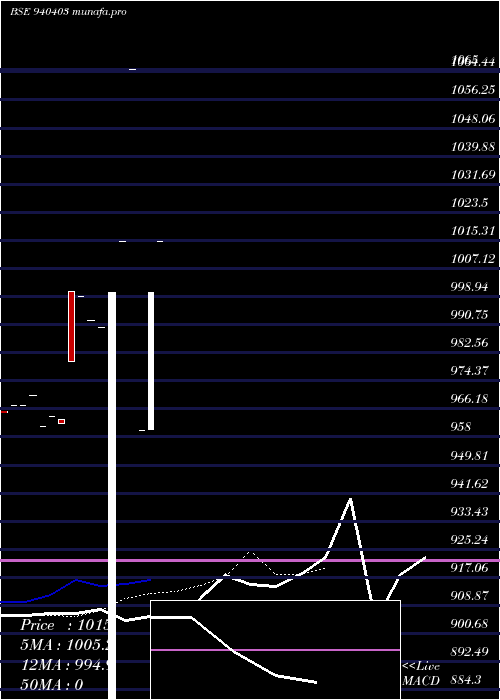Click the 949.81 price axis label

[x=469, y=456]
